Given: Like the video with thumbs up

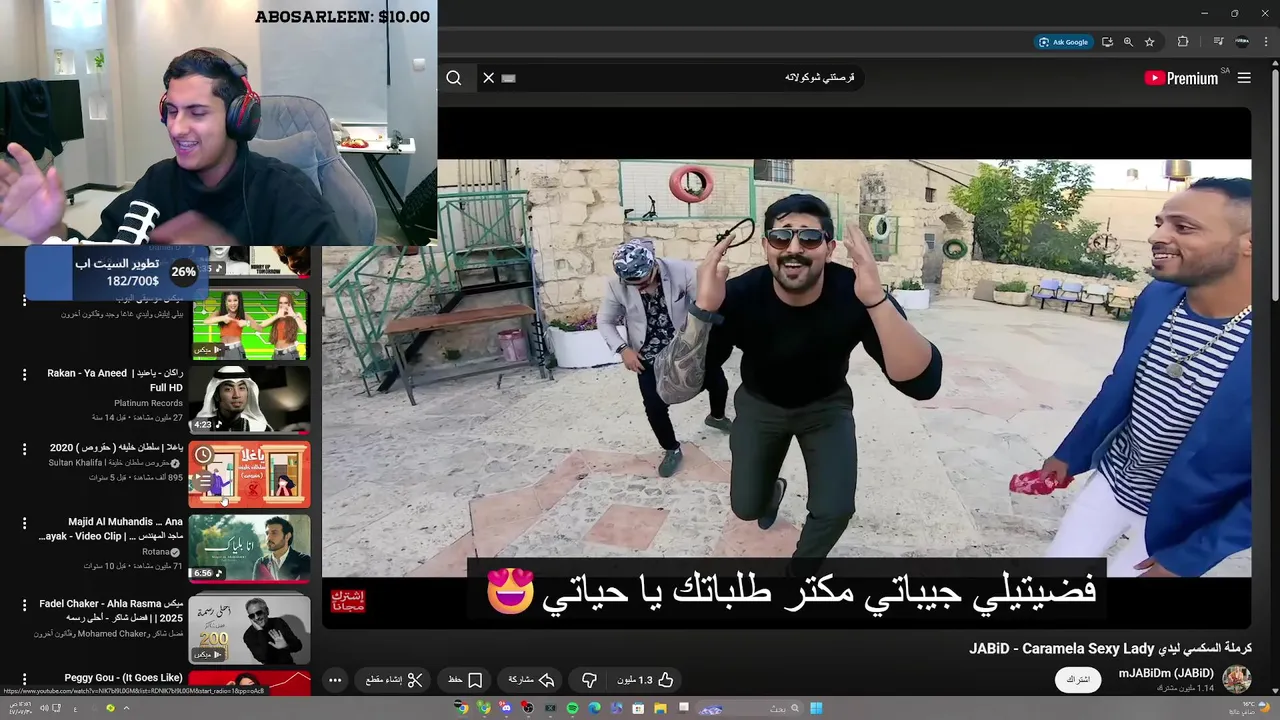Looking at the screenshot, I should (x=645, y=680).
